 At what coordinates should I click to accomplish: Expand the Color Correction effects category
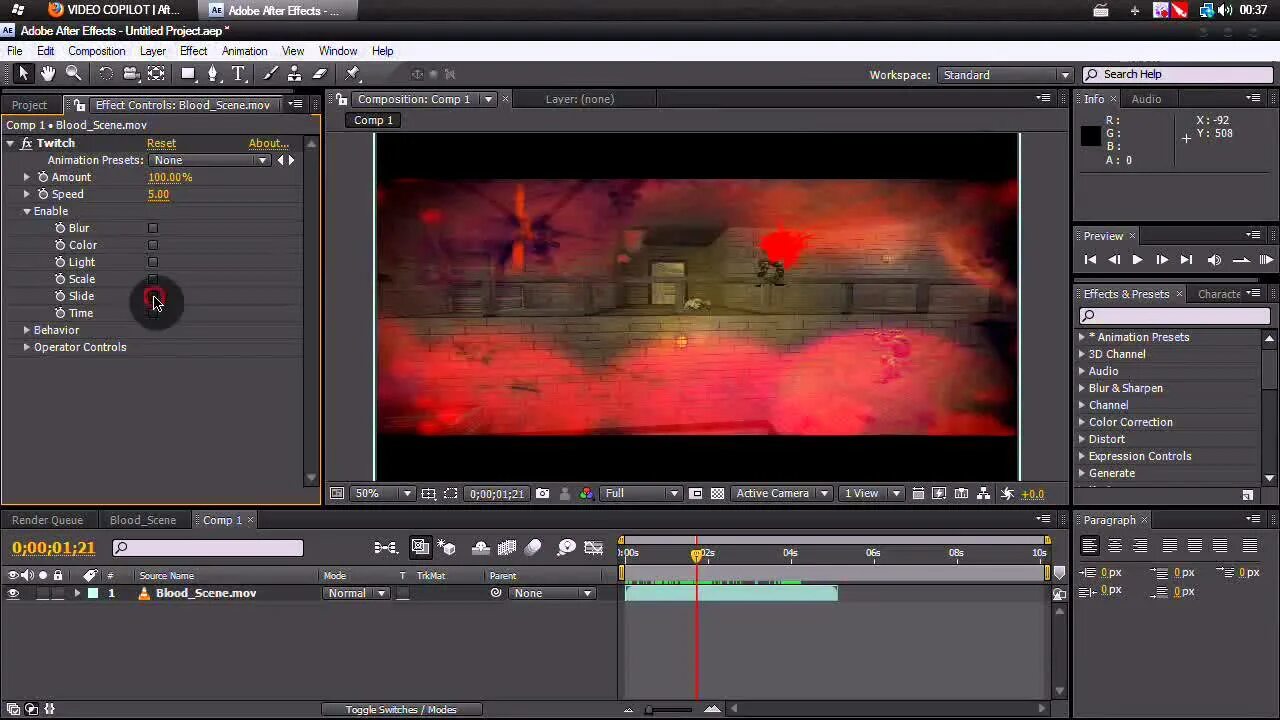tap(1082, 422)
